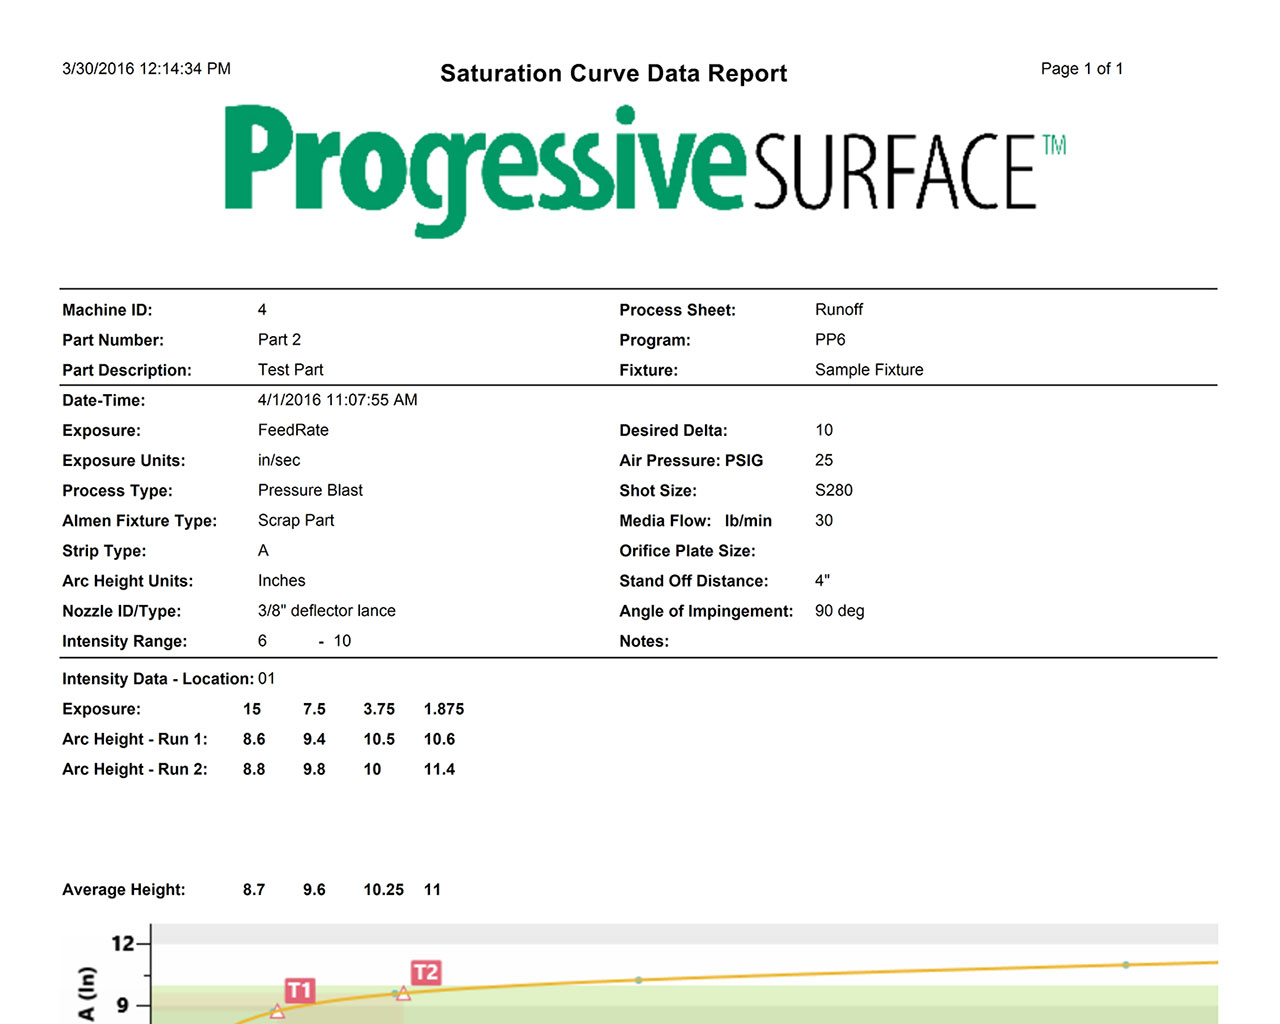Select Program value "PP6"
Viewport: 1280px width, 1024px height.
pyautogui.click(x=830, y=340)
